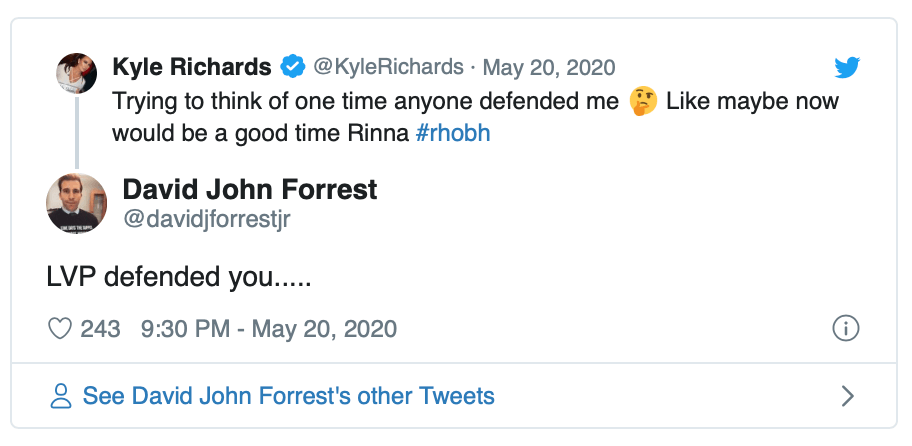
Task: Expand the right chevron arrow at bottom
Action: [847, 396]
